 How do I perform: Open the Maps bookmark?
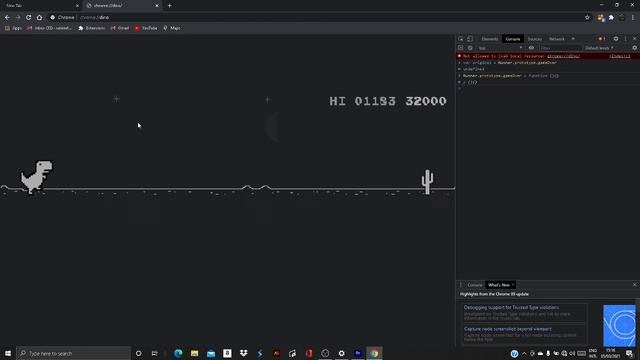pyautogui.click(x=172, y=28)
